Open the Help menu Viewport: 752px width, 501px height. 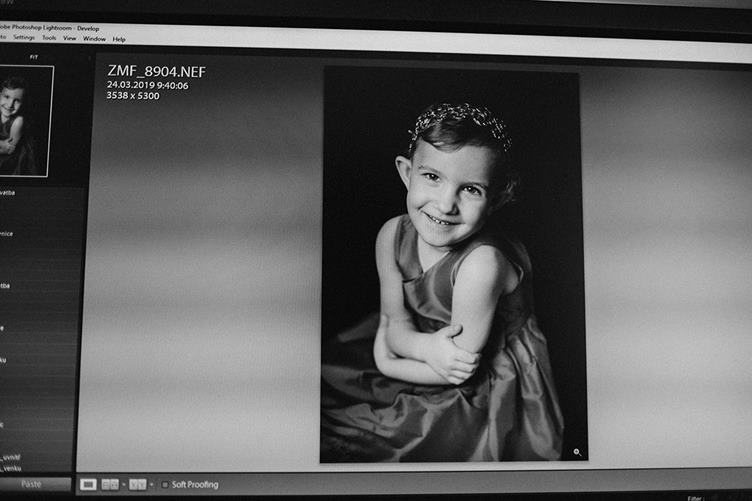tap(119, 39)
